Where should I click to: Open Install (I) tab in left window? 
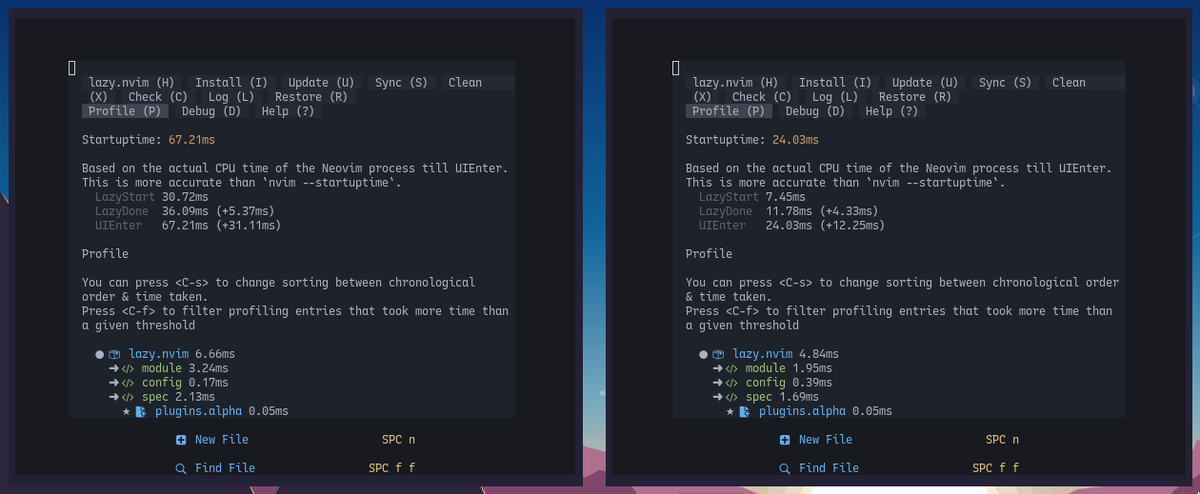pyautogui.click(x=231, y=83)
